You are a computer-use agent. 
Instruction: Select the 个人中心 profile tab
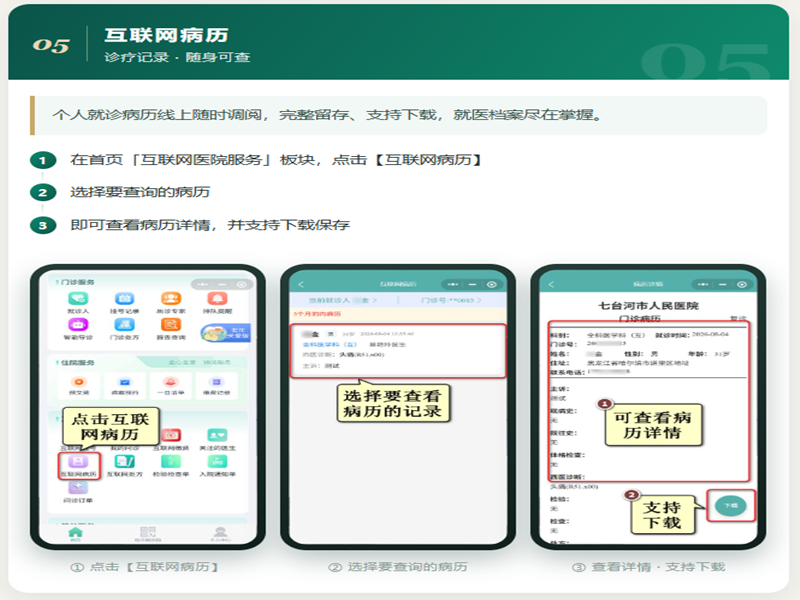click(x=220, y=534)
